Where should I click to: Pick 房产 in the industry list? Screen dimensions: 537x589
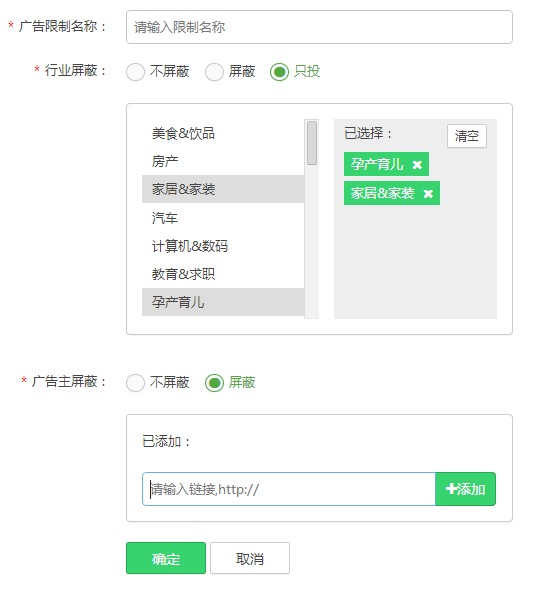pos(223,161)
